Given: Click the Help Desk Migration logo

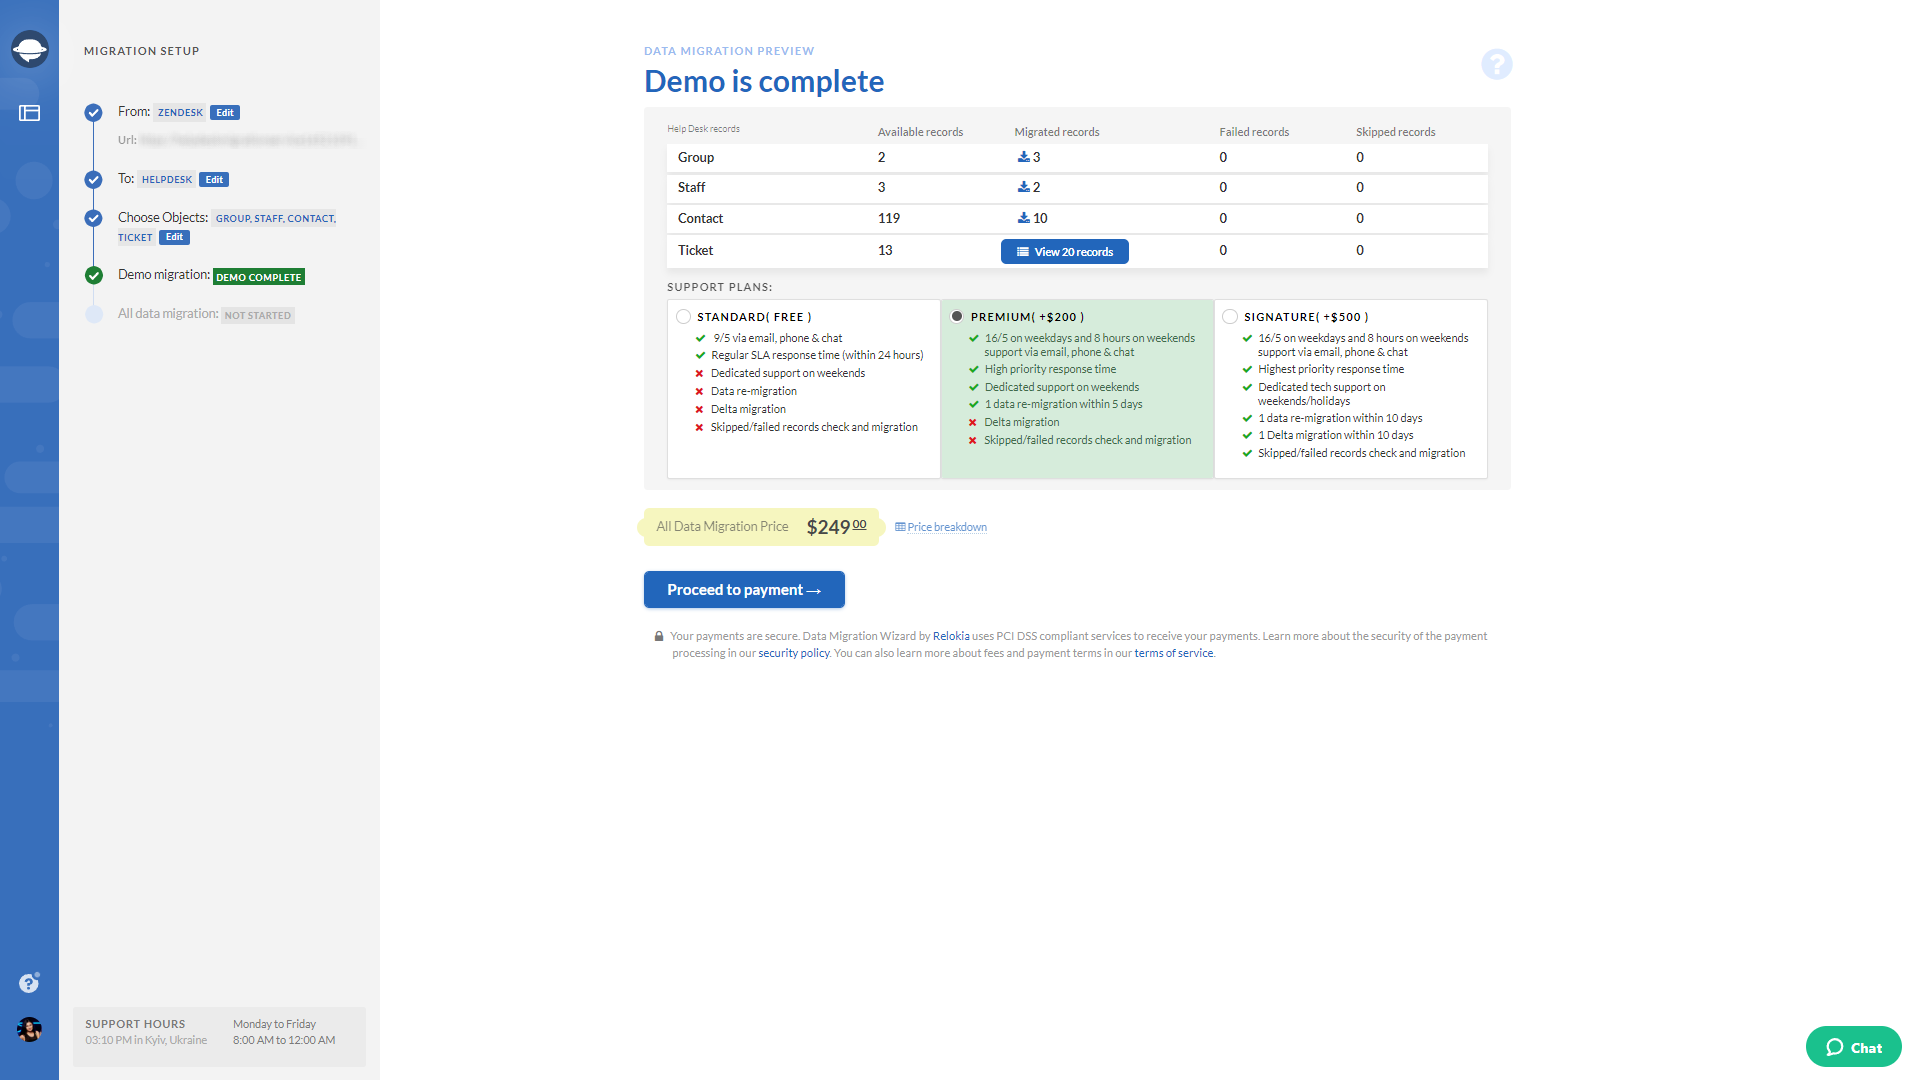Looking at the screenshot, I should [29, 48].
